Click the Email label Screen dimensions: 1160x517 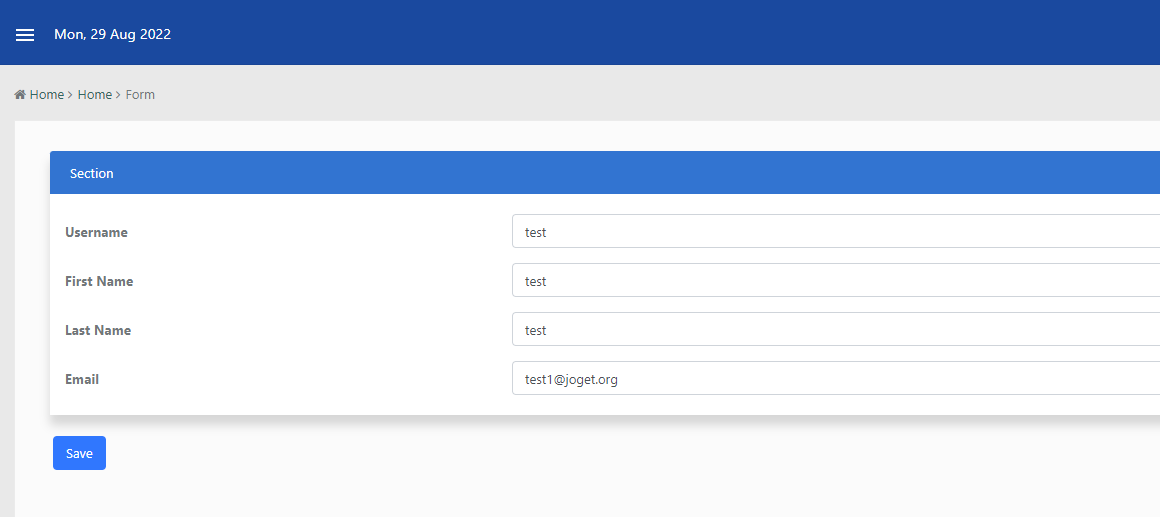82,379
